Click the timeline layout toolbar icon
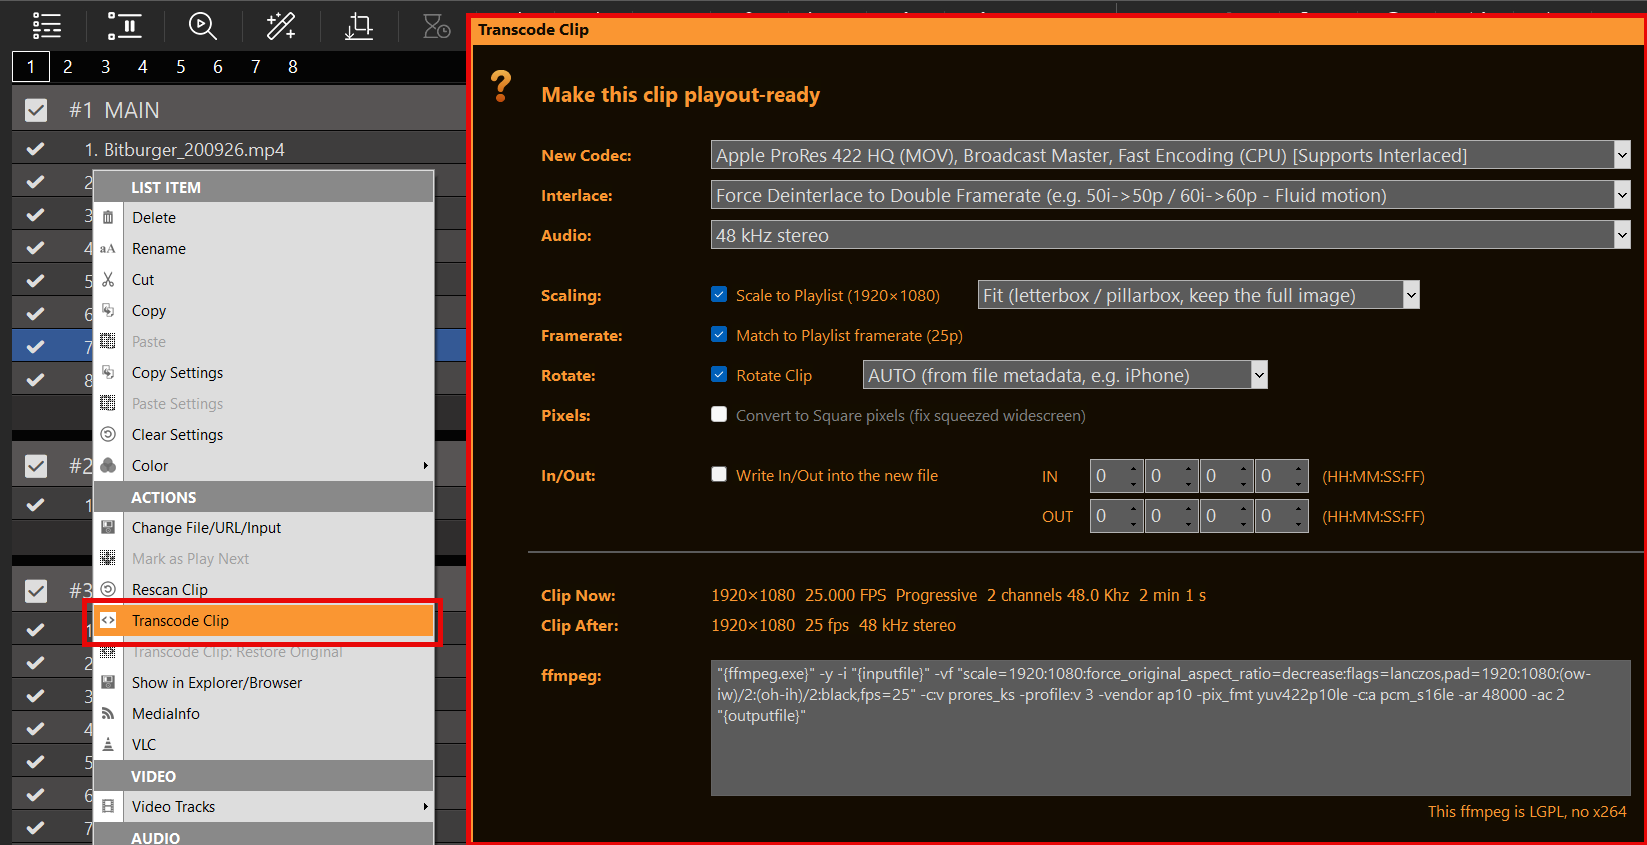Screen dimensions: 1647x845 [x=125, y=26]
